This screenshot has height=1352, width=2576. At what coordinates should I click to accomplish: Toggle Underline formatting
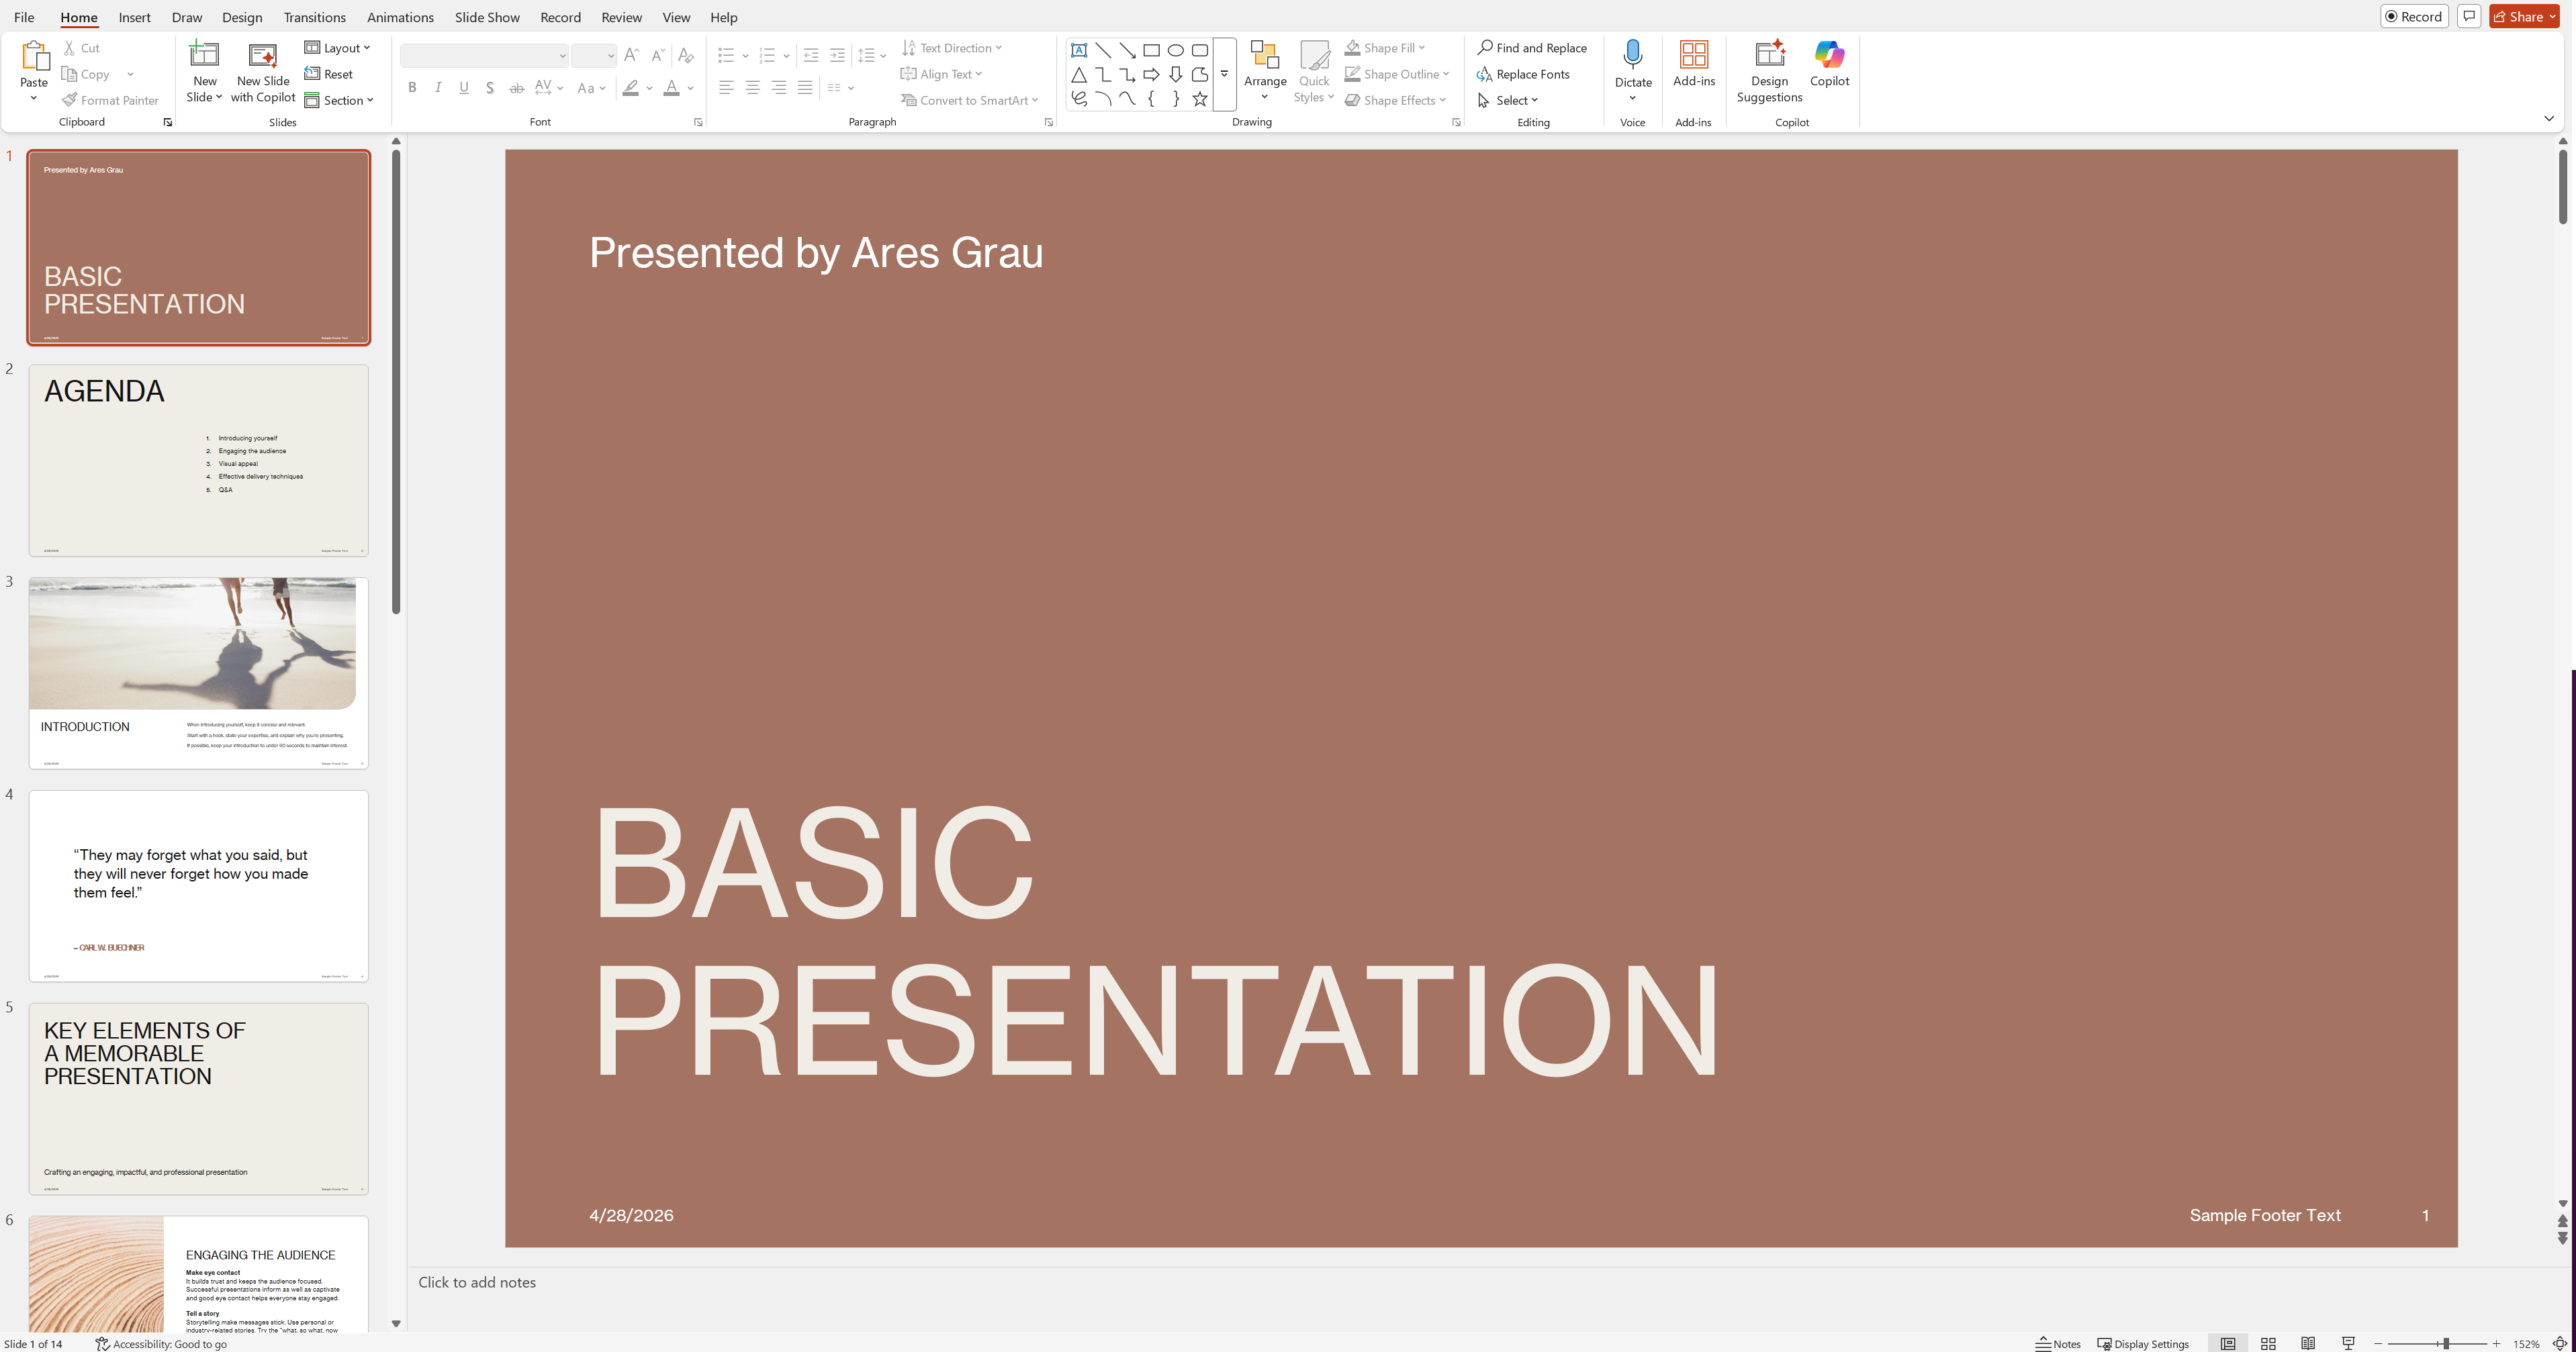[464, 88]
